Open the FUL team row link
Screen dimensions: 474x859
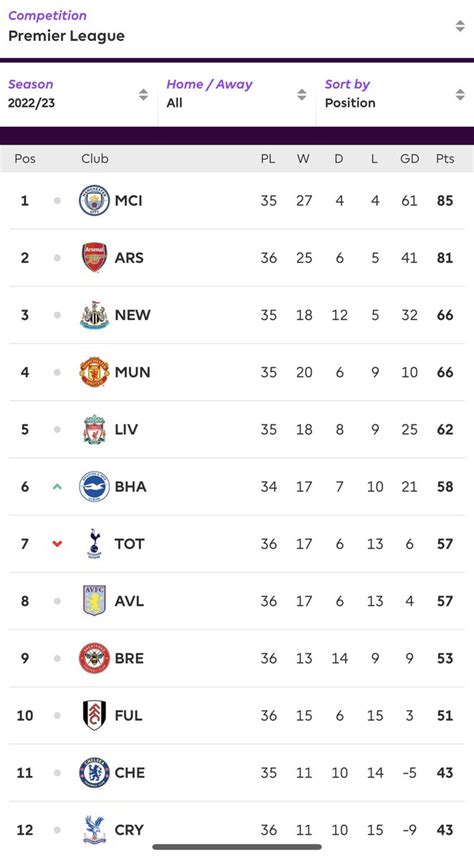pos(237,715)
